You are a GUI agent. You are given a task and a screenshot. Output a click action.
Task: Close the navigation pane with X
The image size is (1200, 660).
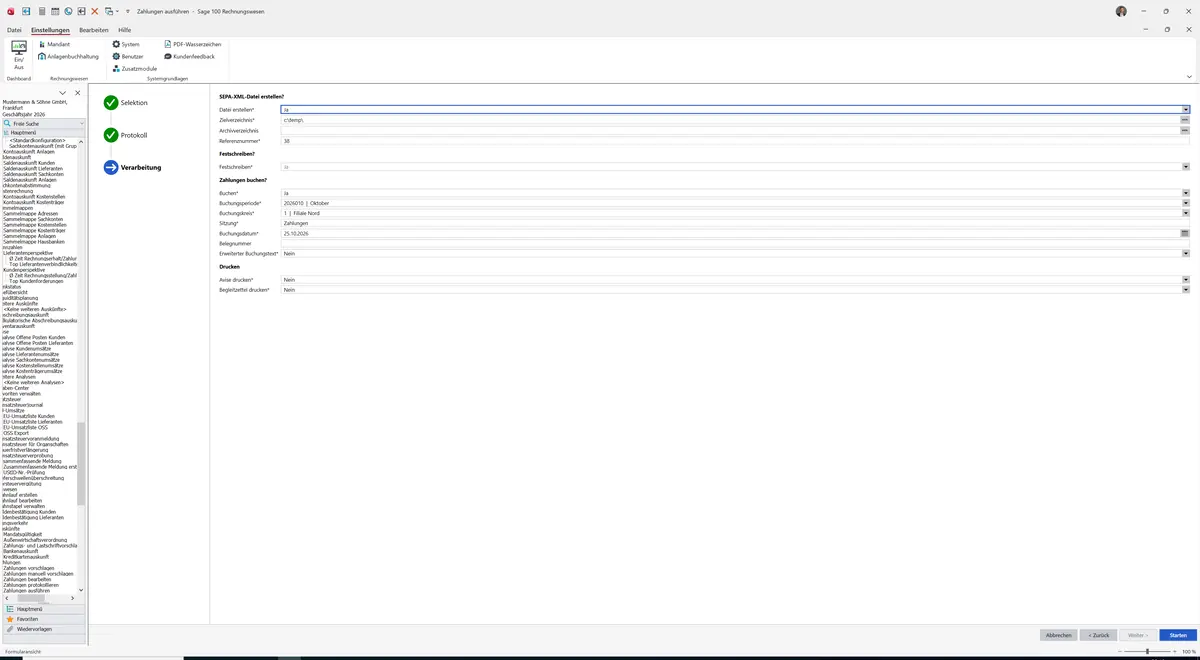[x=78, y=93]
